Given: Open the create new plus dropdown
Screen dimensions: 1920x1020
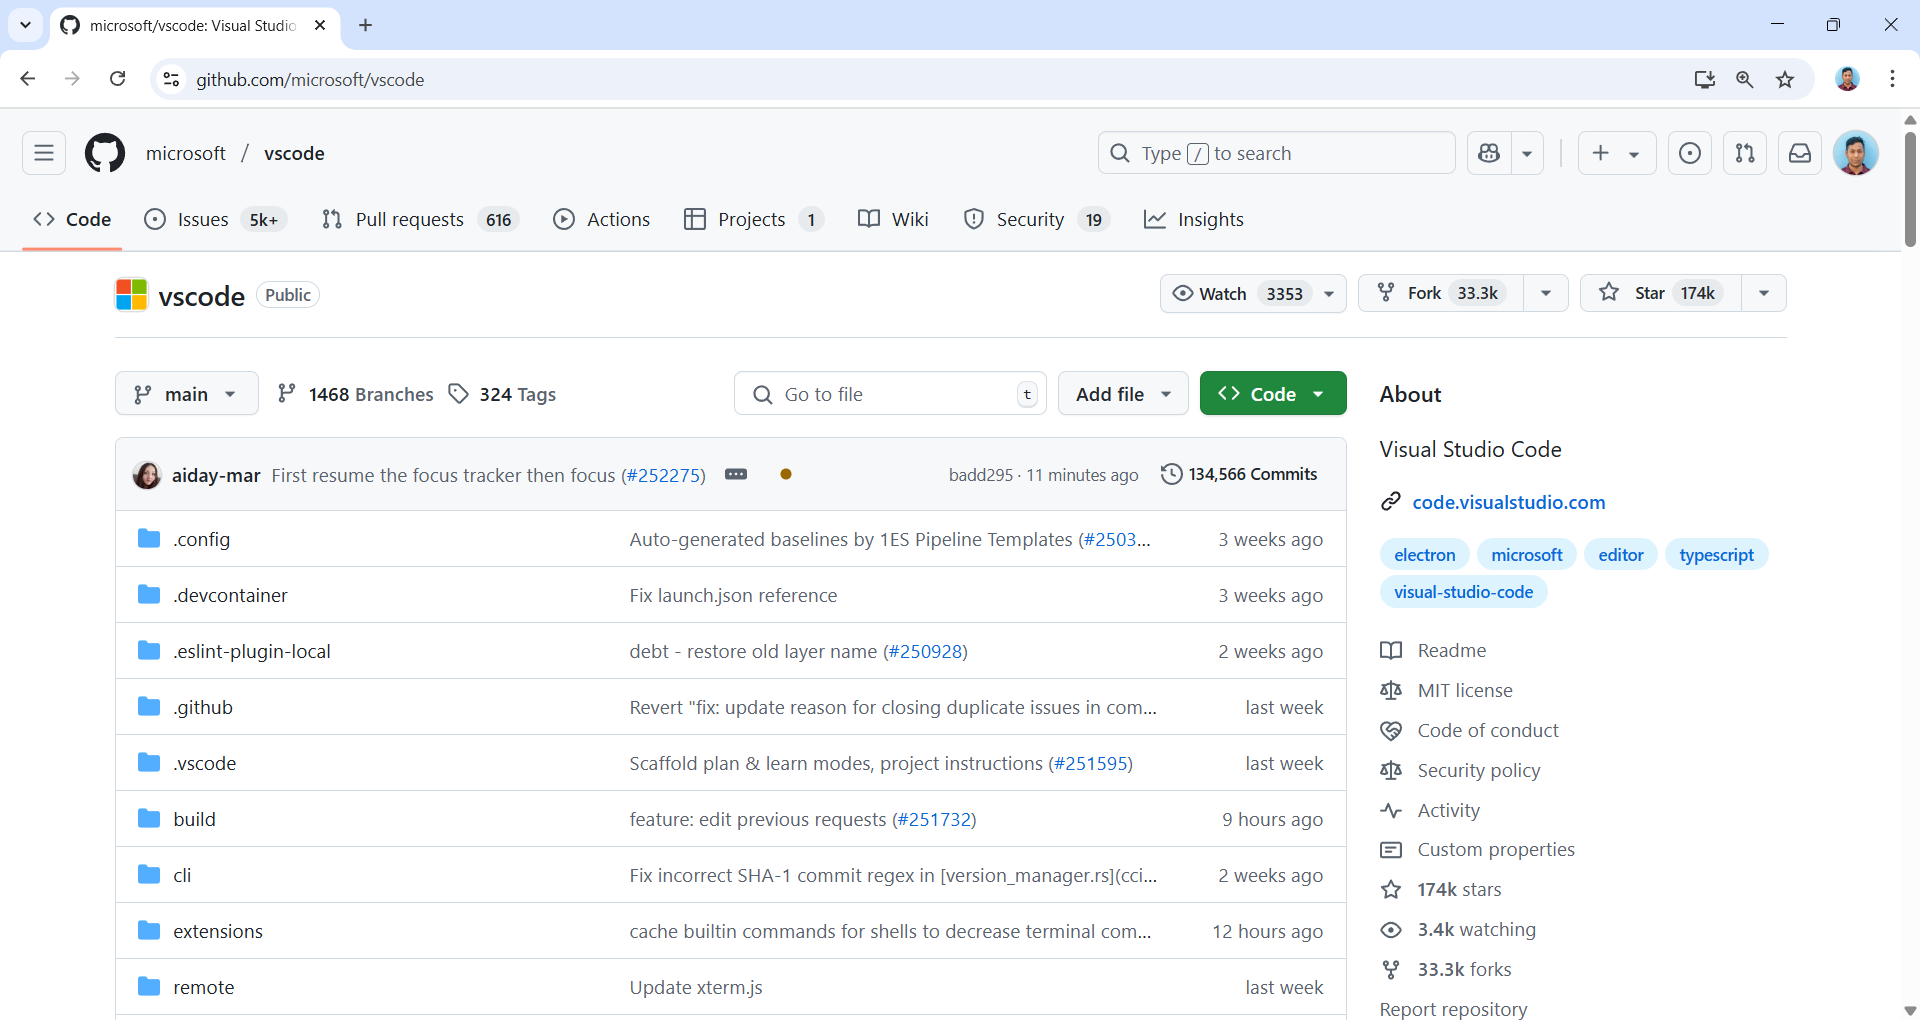Looking at the screenshot, I should click(x=1617, y=153).
